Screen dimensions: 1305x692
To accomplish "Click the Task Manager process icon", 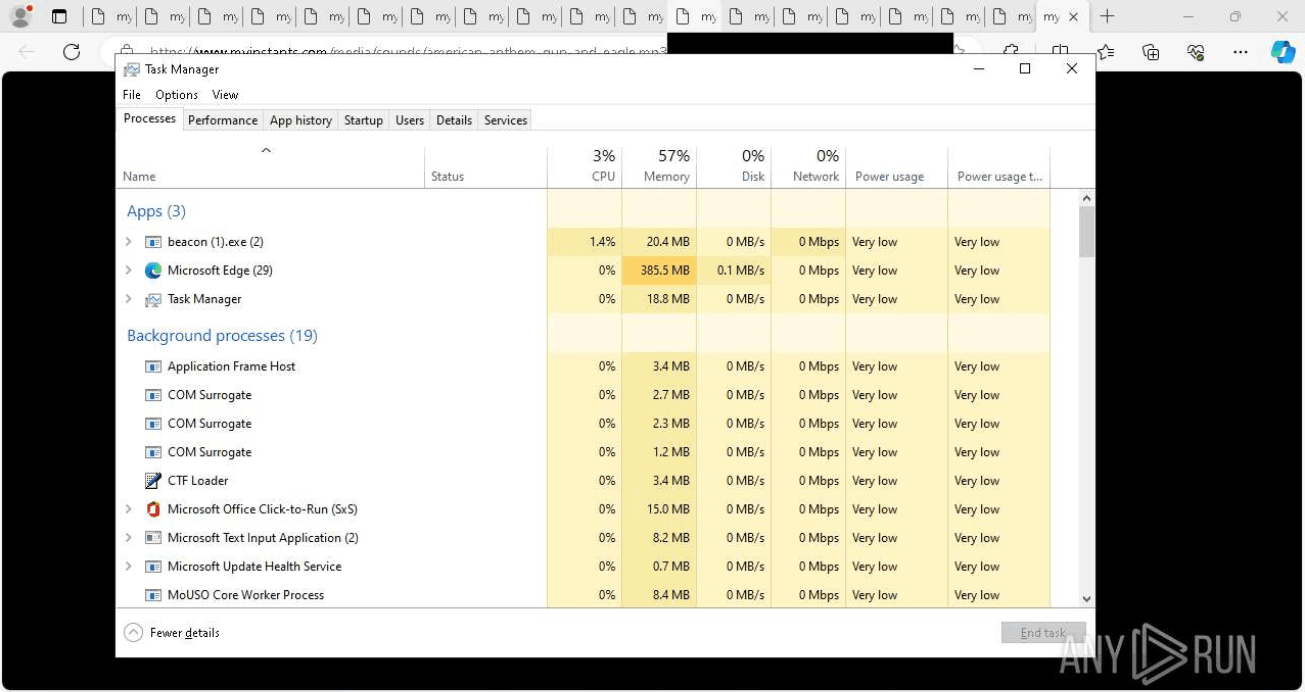I will 153,299.
